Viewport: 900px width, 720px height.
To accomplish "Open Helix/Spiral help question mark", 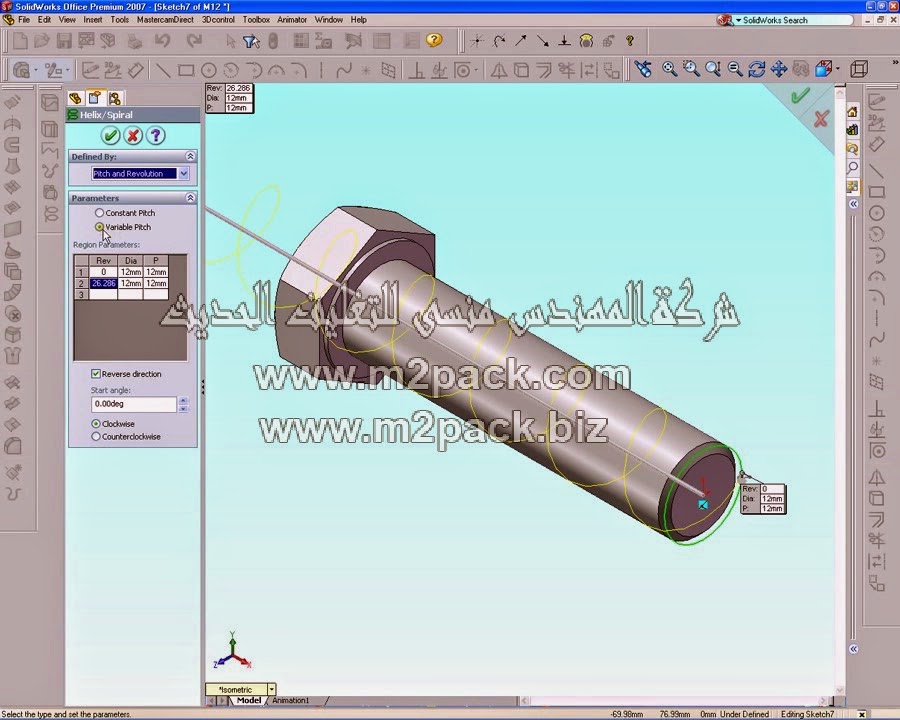I will click(x=156, y=136).
